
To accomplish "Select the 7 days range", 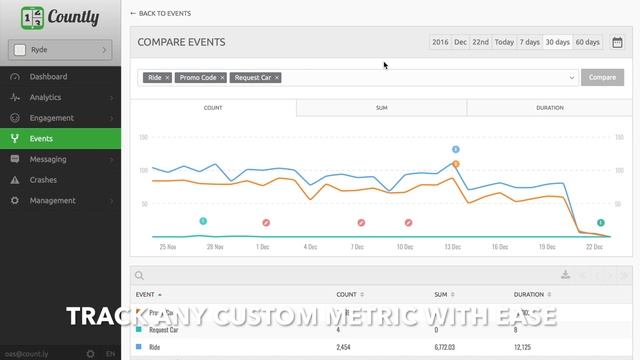I will [529, 42].
